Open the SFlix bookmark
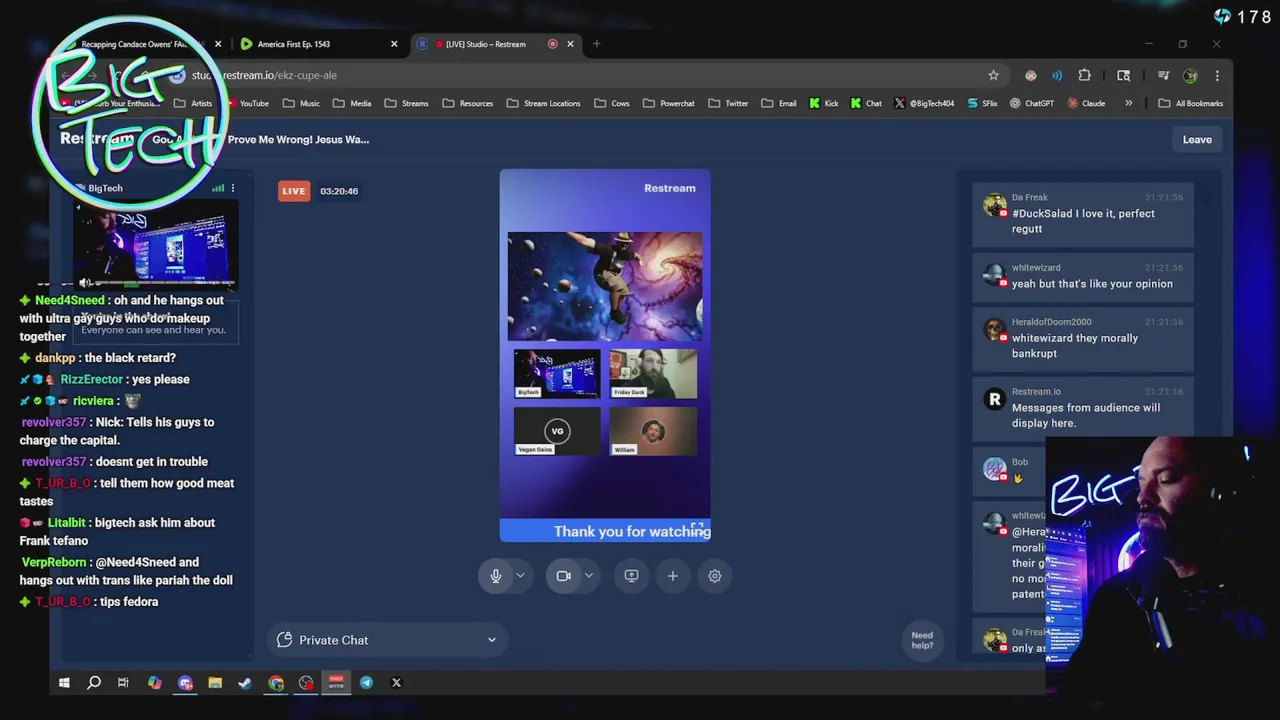The width and height of the screenshot is (1280, 720). click(x=982, y=103)
